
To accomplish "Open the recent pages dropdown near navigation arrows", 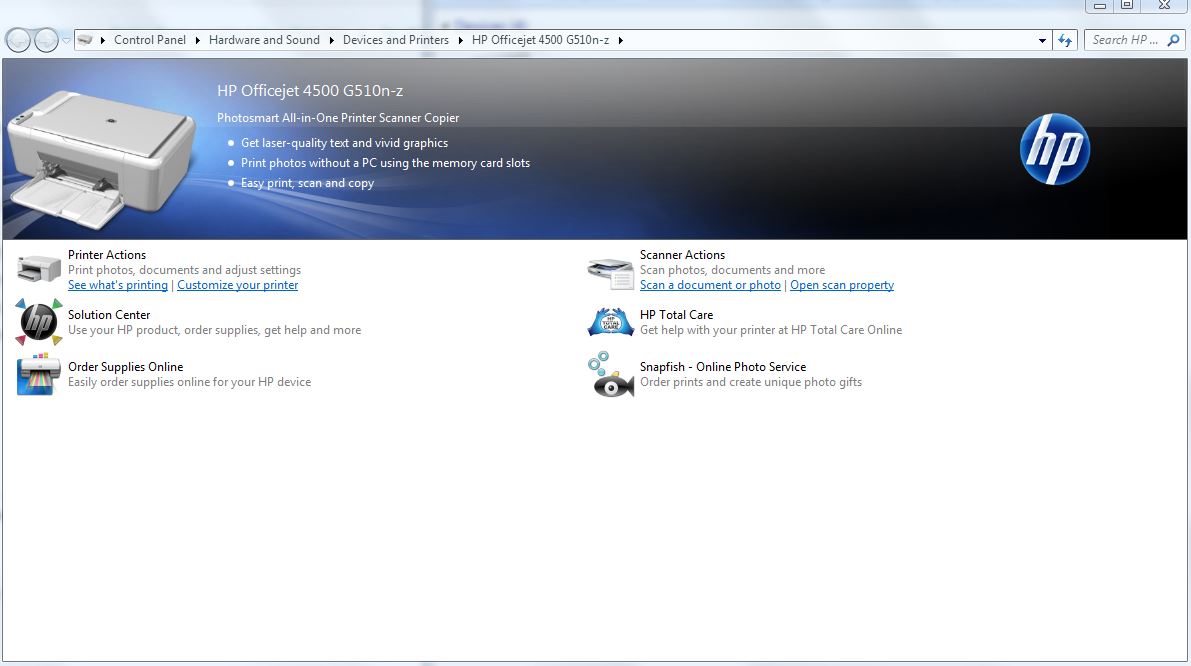I will 68,40.
